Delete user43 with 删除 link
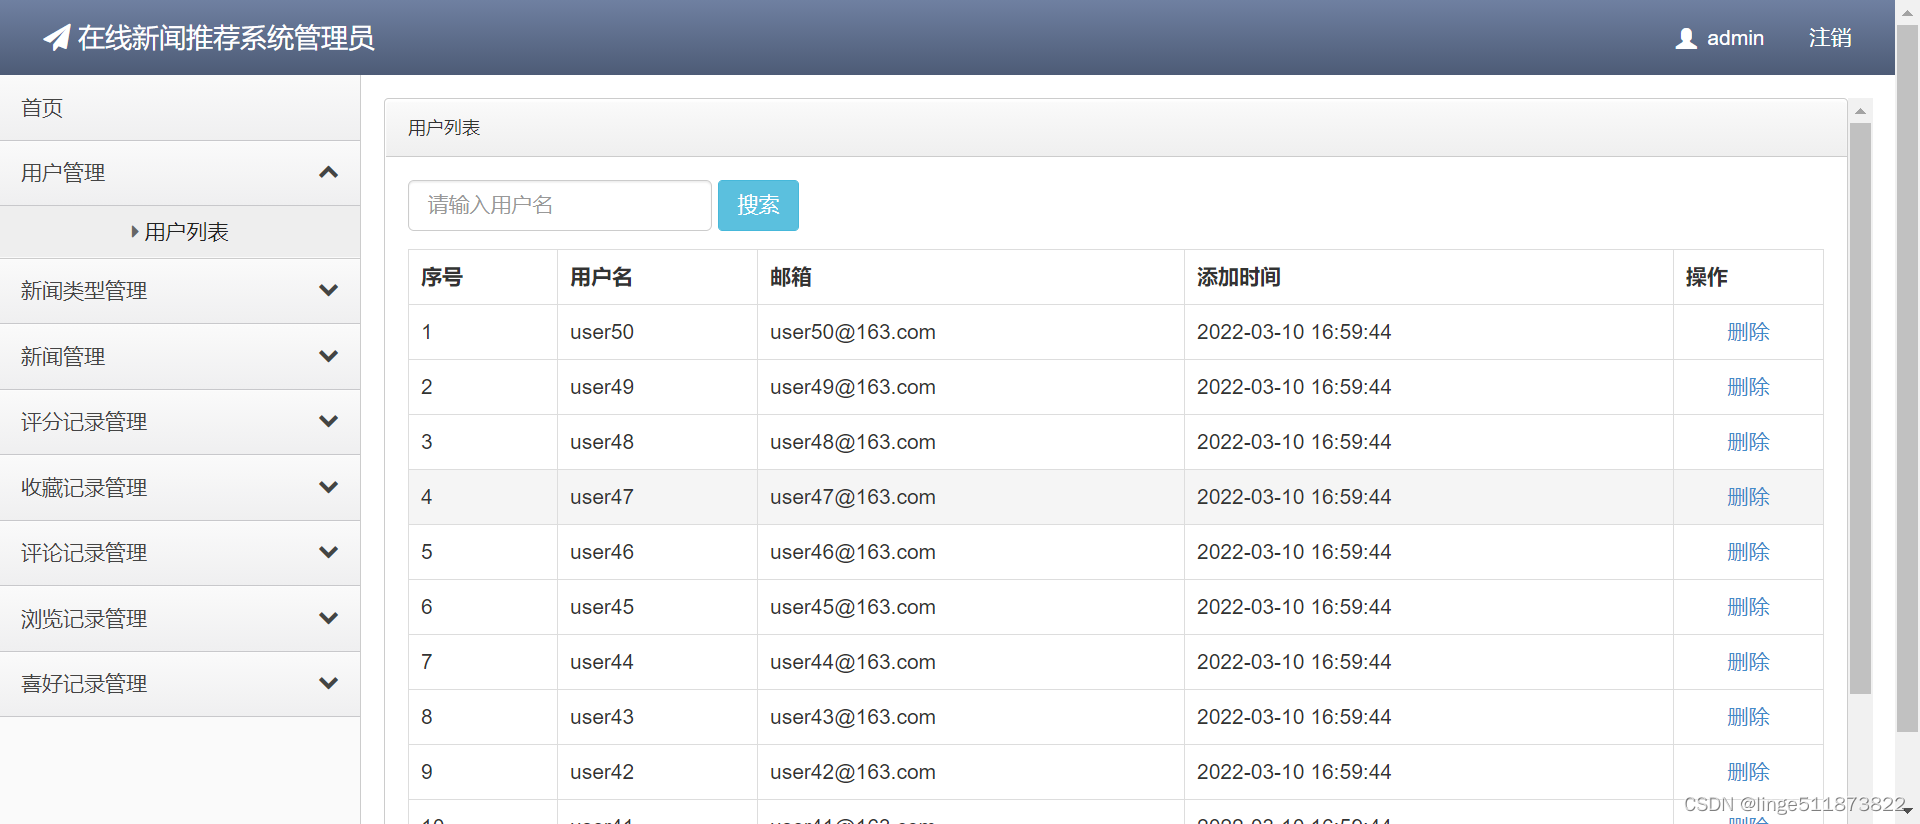1920x824 pixels. [x=1748, y=717]
